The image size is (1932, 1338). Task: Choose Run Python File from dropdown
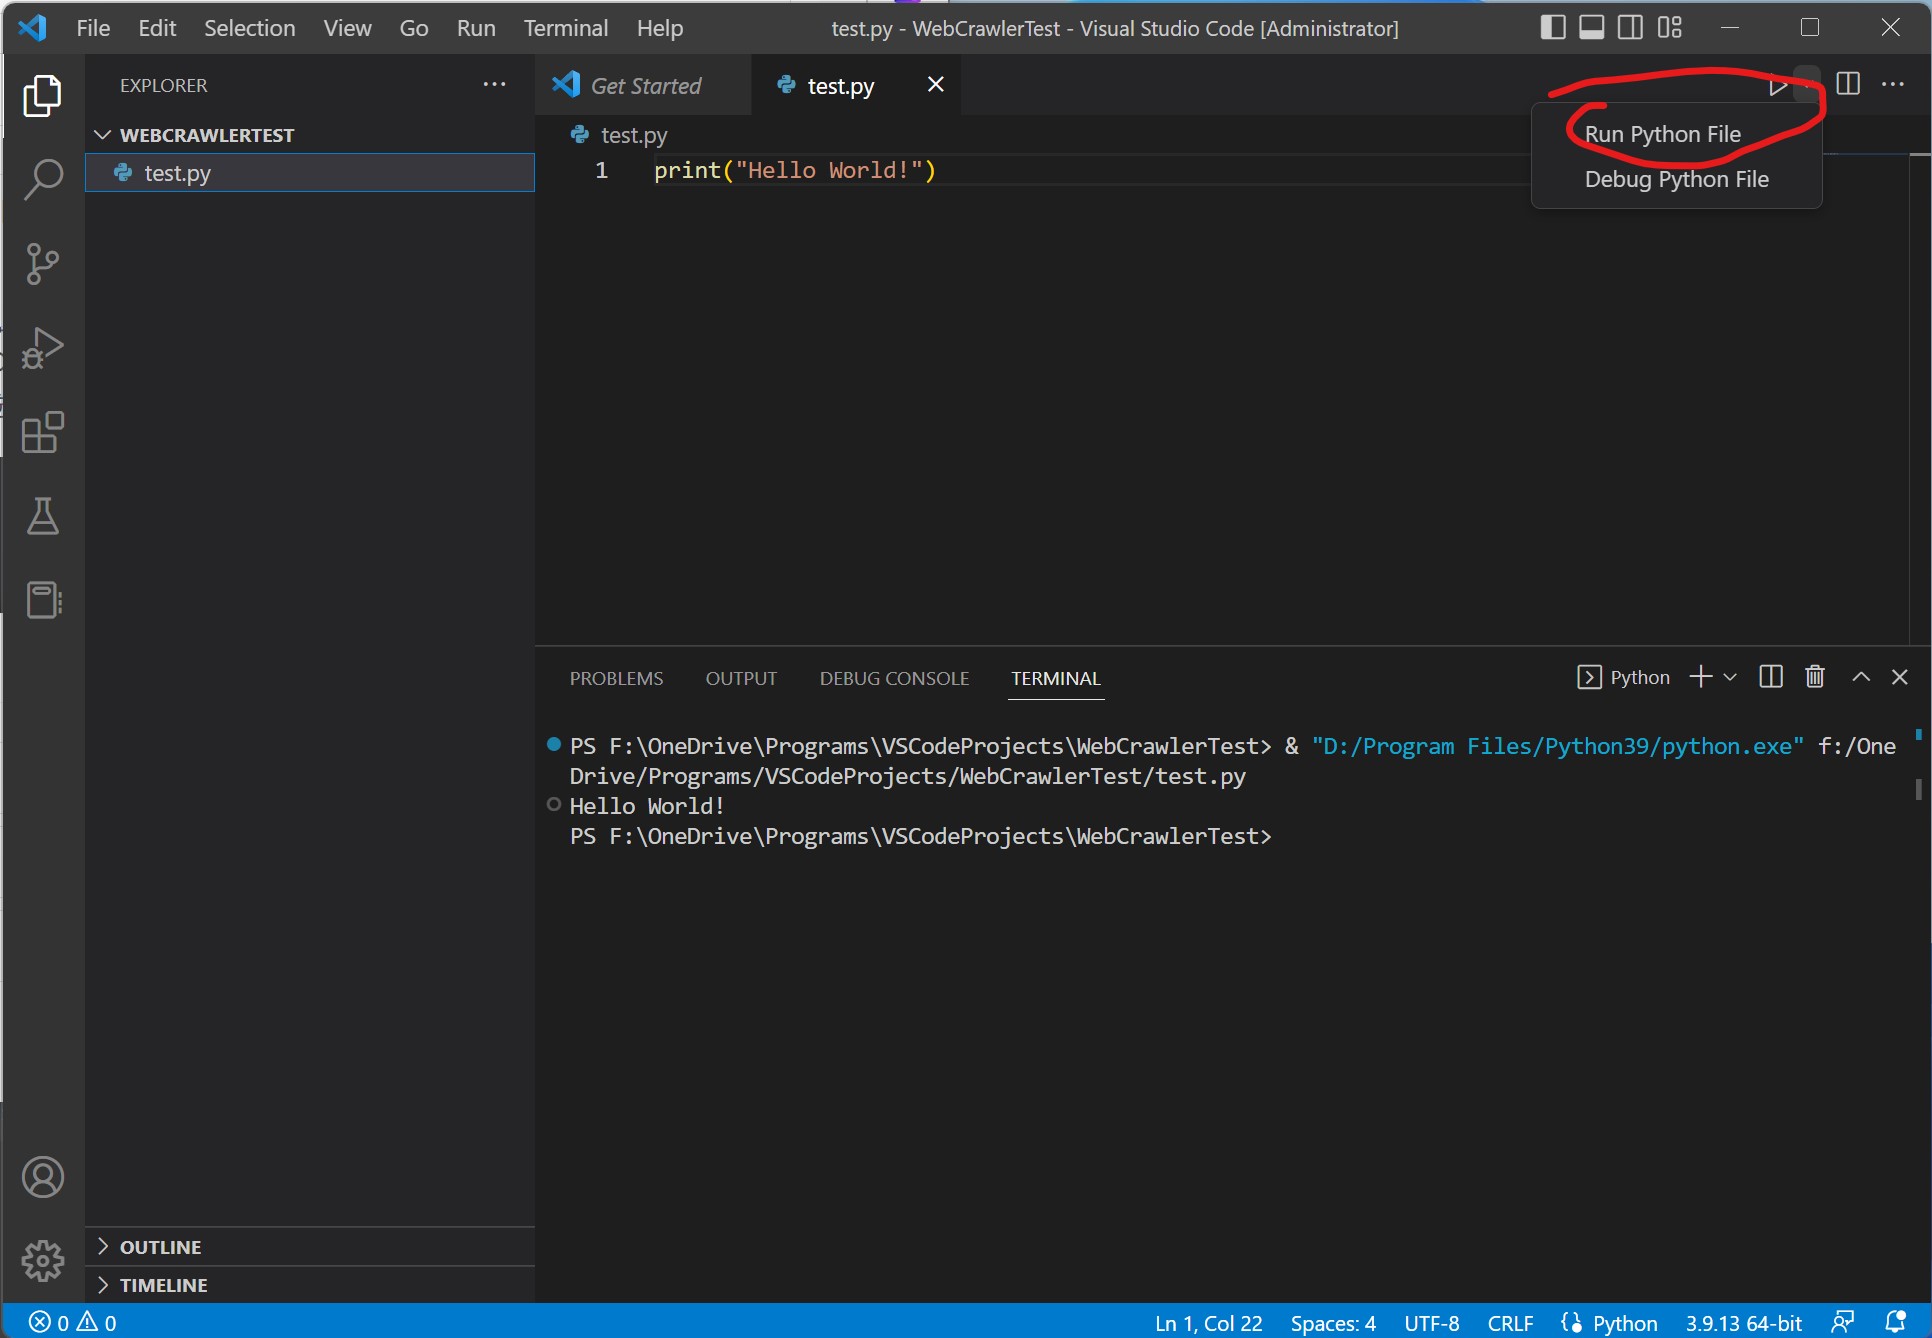pyautogui.click(x=1676, y=134)
